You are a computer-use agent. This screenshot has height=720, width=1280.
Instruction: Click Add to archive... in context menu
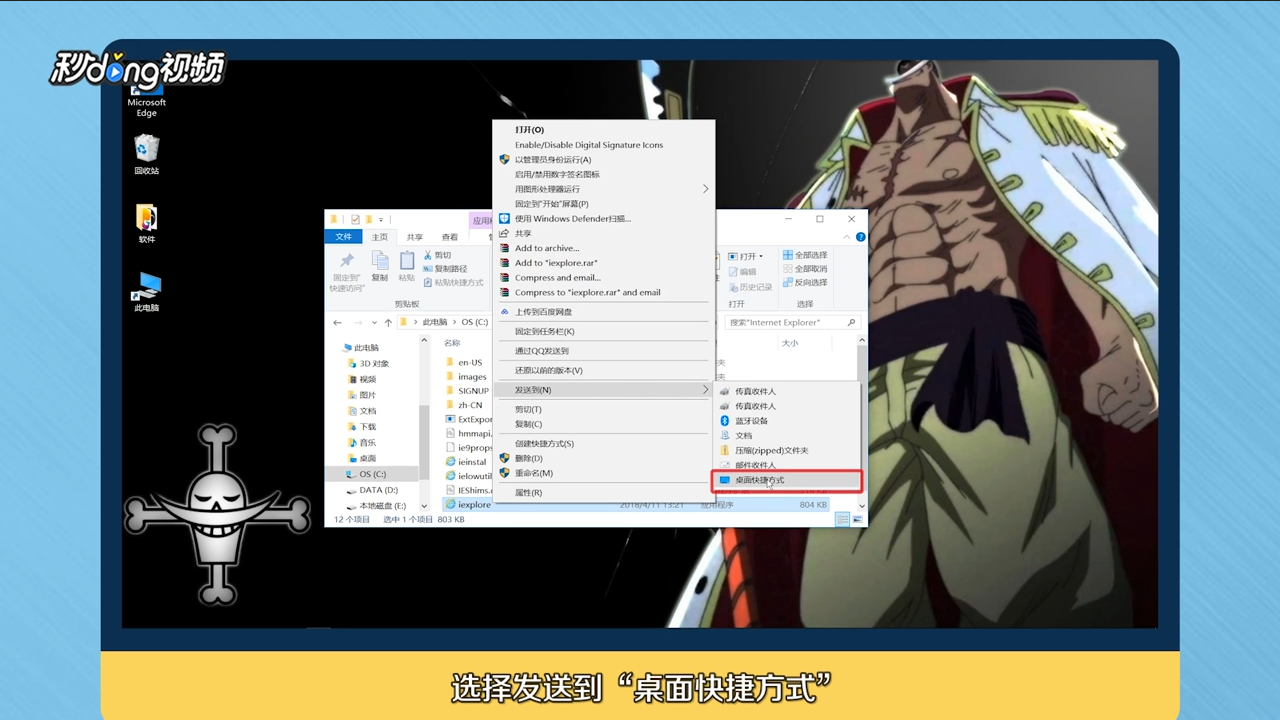click(x=603, y=248)
